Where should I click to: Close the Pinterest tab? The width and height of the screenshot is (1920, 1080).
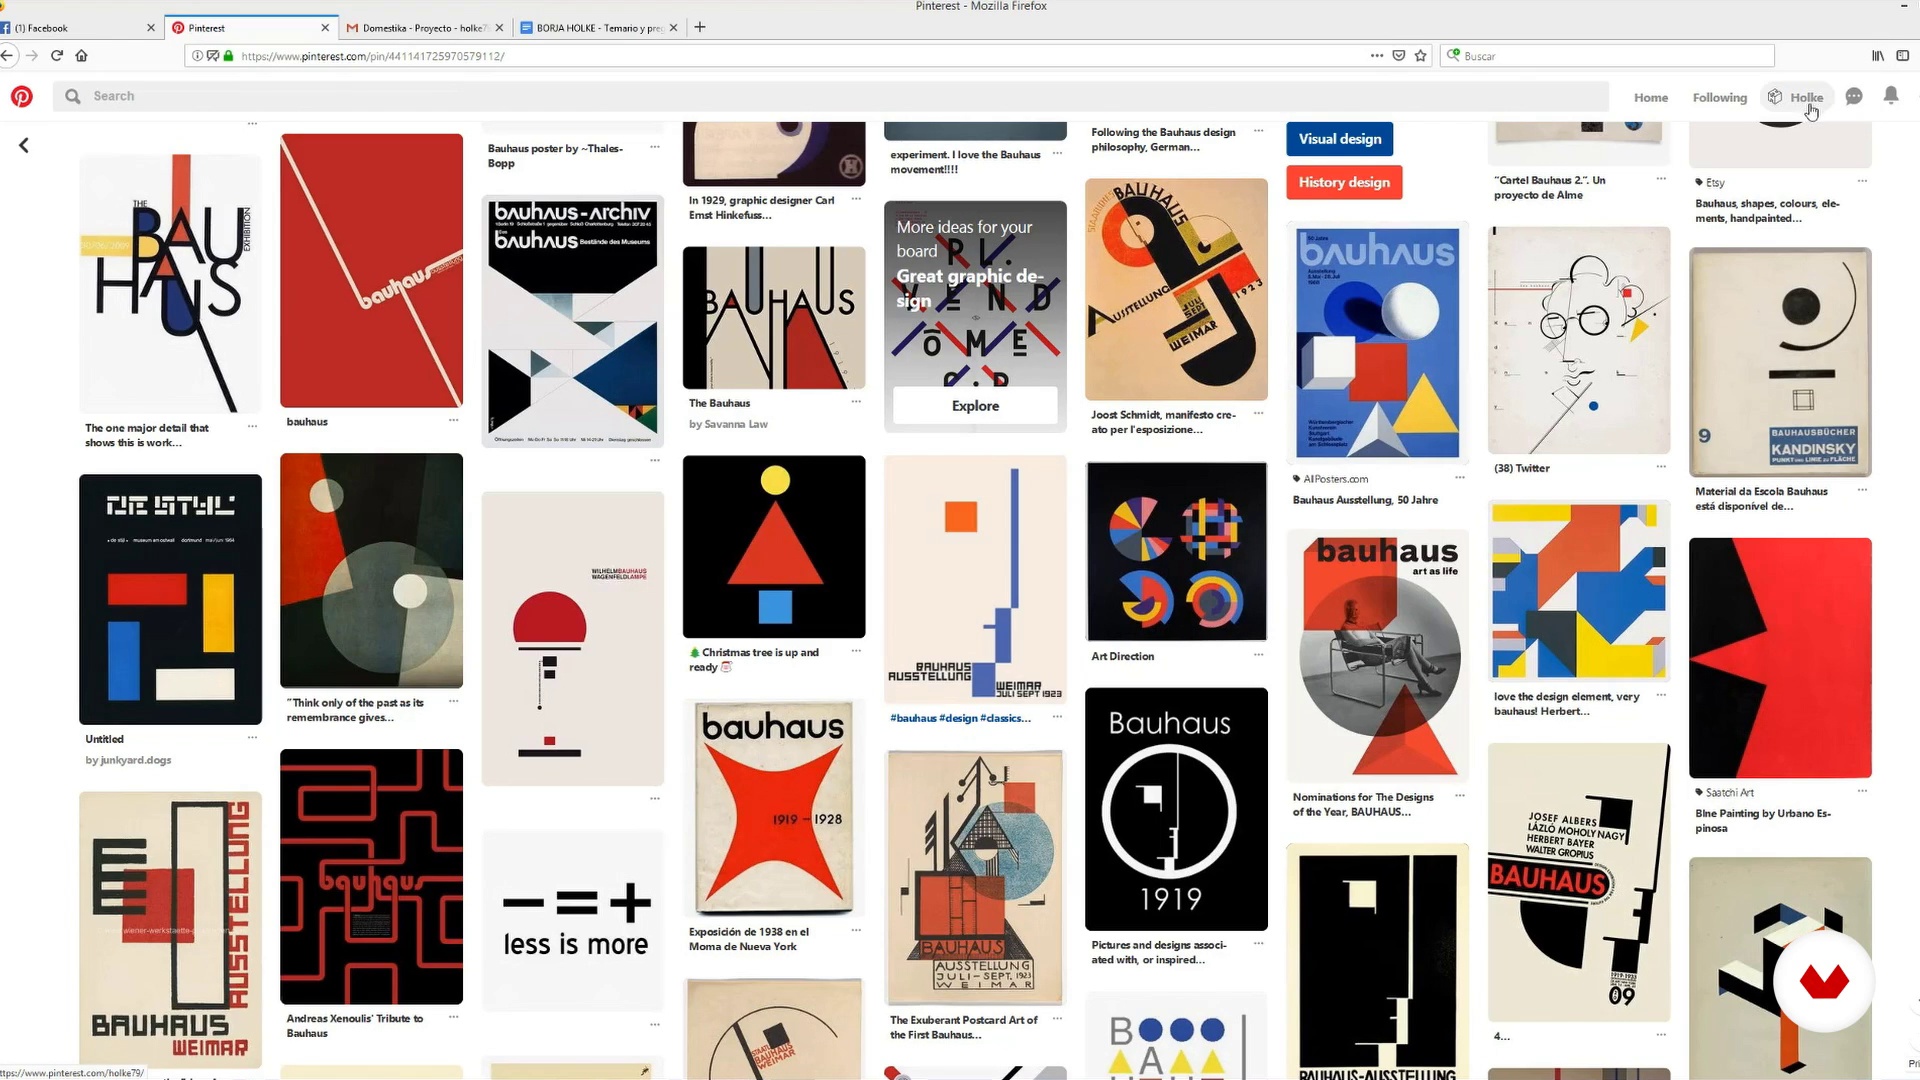[x=325, y=28]
